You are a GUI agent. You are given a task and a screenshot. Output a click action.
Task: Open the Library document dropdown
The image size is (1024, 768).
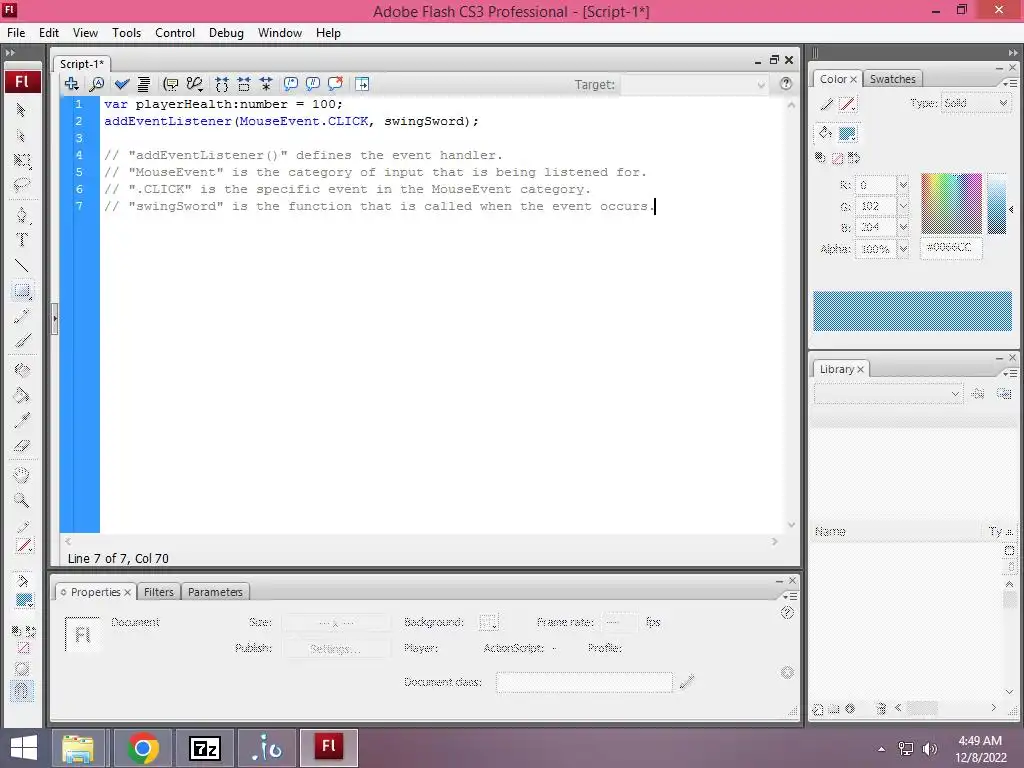pos(888,394)
